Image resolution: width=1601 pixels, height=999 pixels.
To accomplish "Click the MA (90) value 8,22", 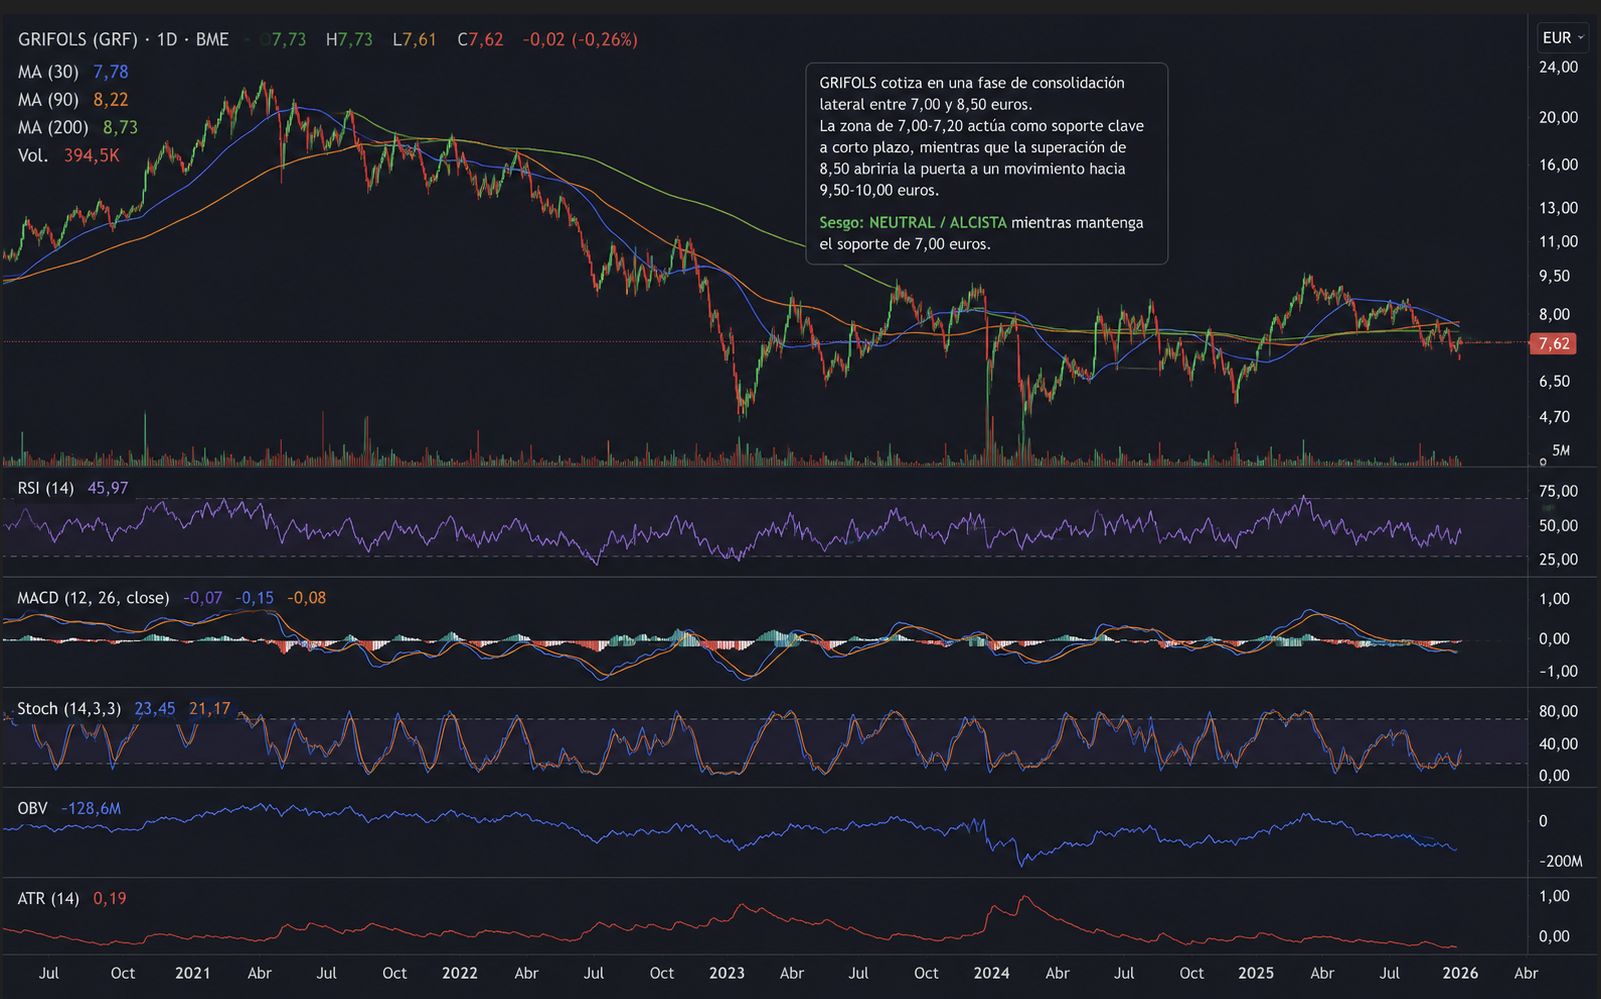I will [x=111, y=100].
